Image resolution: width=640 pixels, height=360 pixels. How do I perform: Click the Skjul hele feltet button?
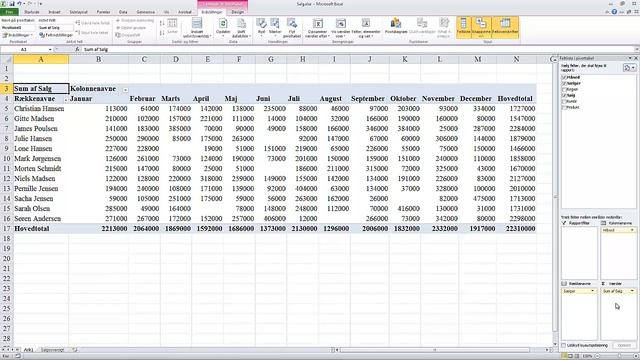(x=92, y=32)
